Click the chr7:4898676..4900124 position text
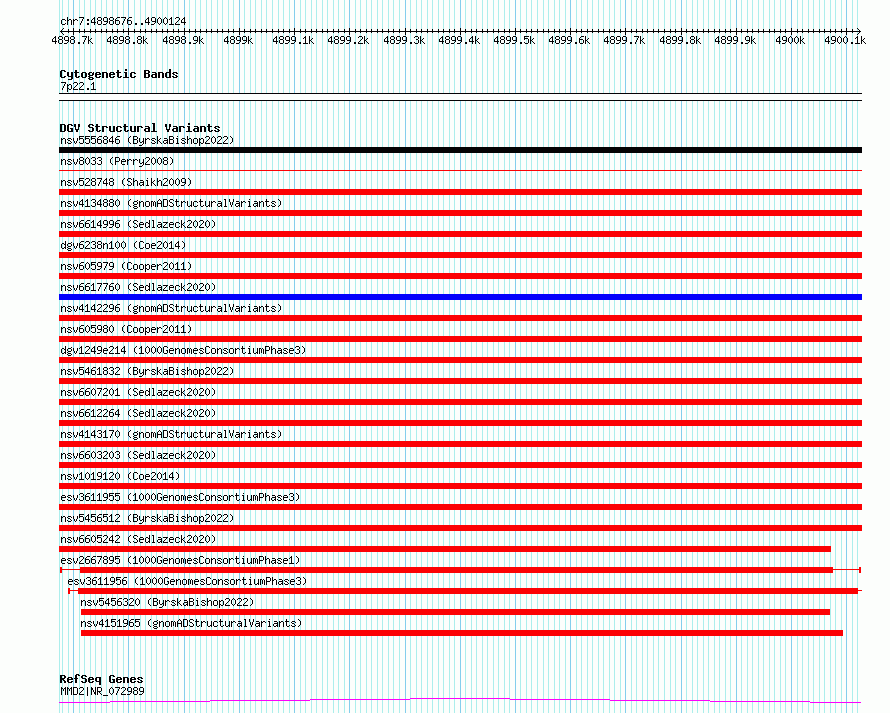The image size is (890, 713). (x=123, y=22)
